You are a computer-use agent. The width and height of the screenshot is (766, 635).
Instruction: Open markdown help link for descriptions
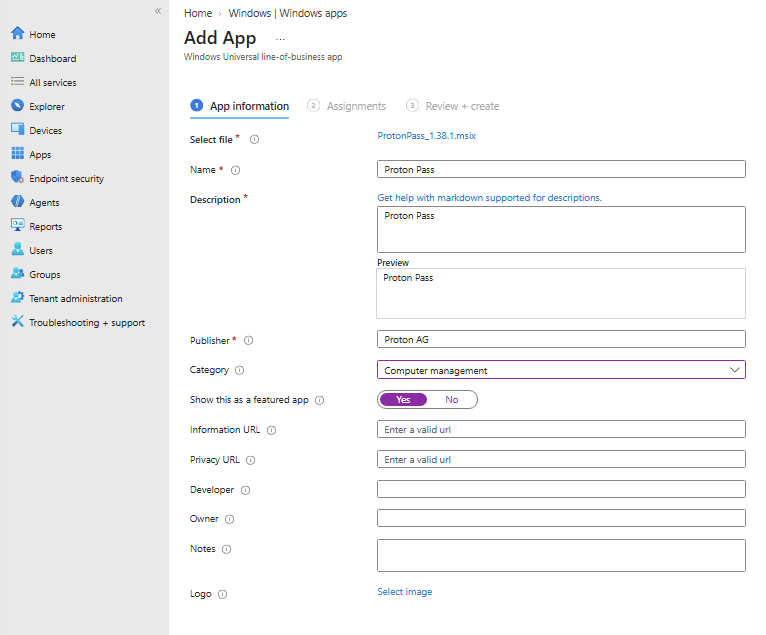click(489, 198)
